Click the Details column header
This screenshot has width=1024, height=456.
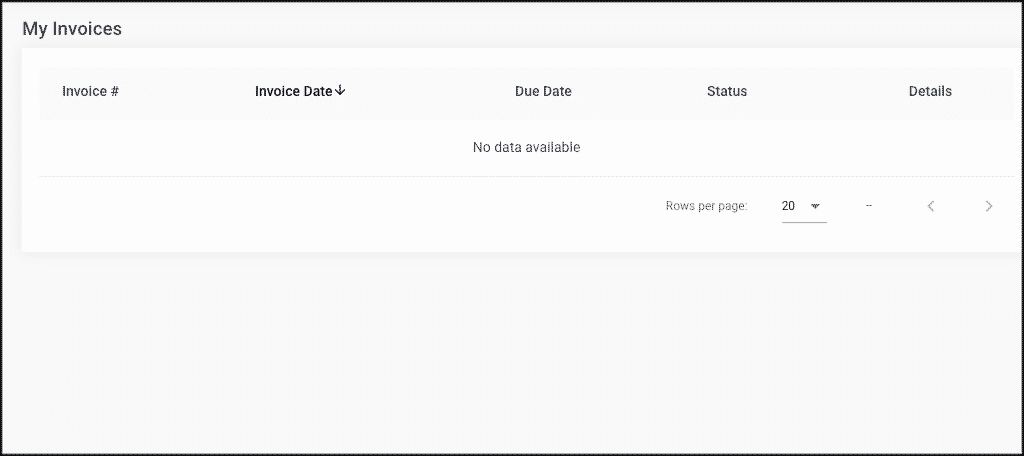pyautogui.click(x=930, y=91)
